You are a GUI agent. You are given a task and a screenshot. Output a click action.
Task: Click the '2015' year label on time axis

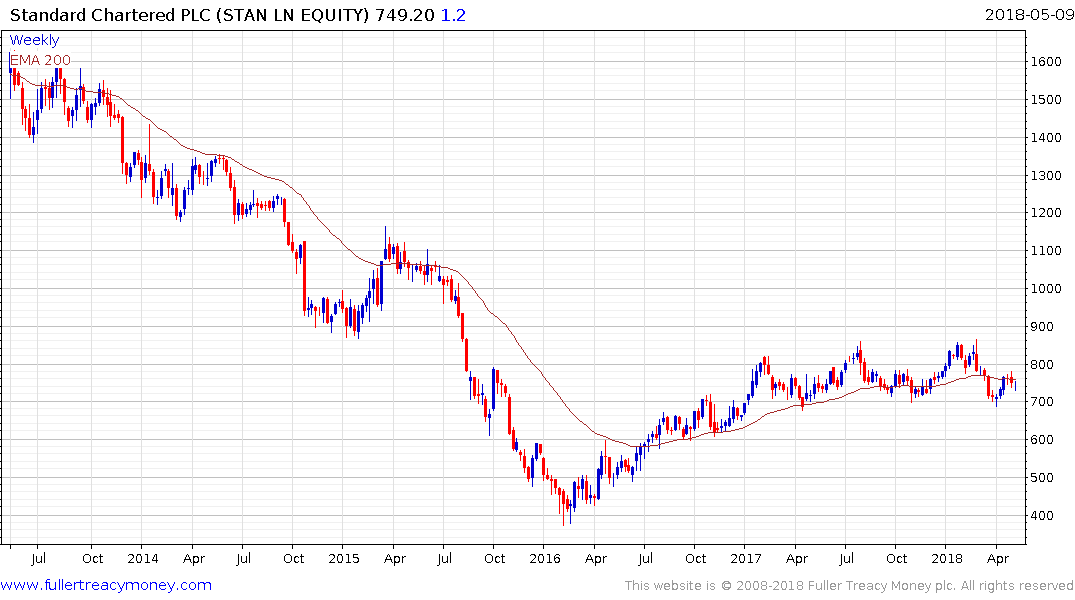coord(343,558)
